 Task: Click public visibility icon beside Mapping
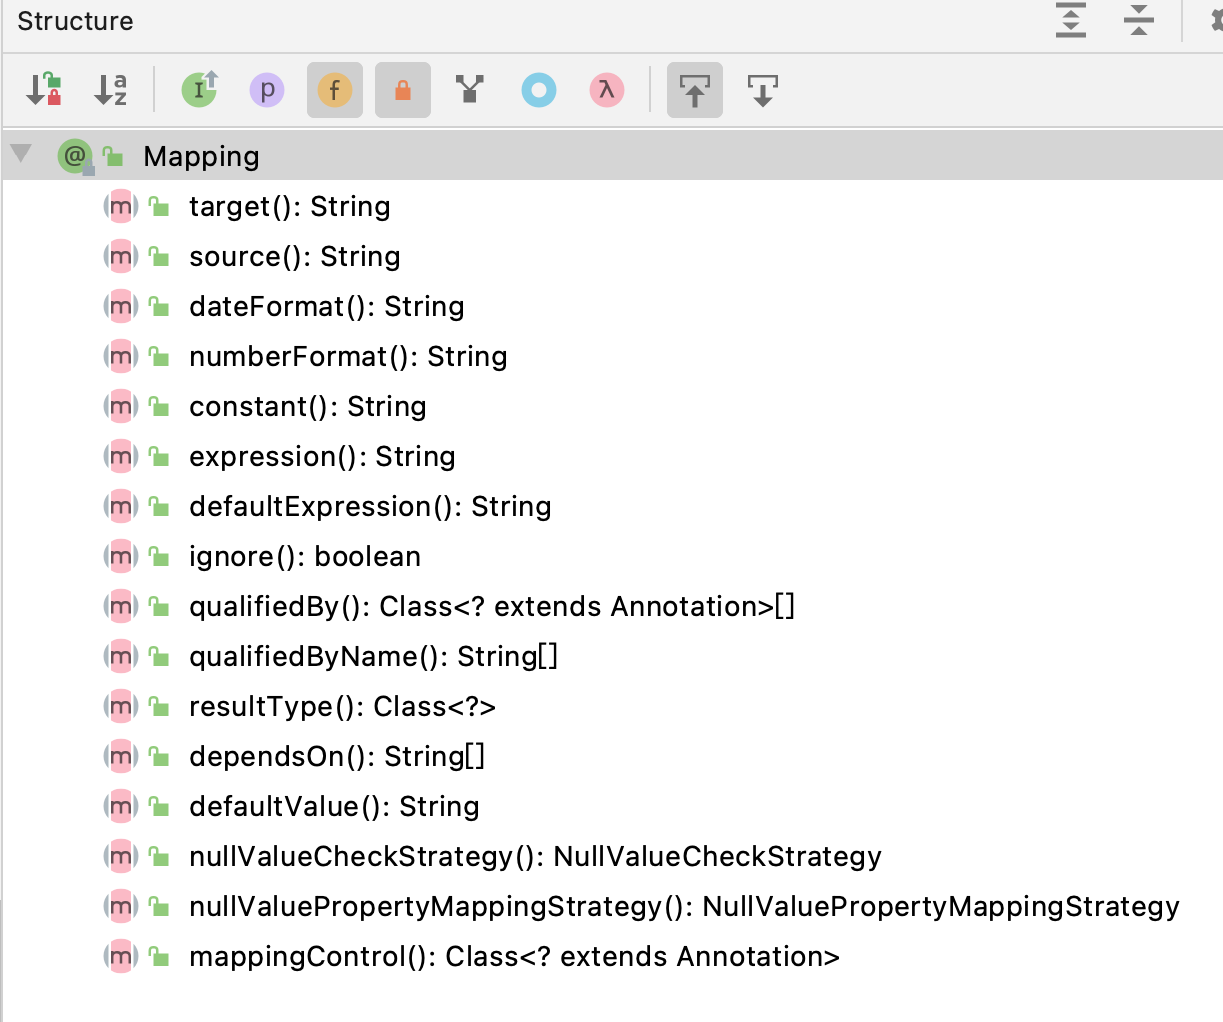[113, 156]
